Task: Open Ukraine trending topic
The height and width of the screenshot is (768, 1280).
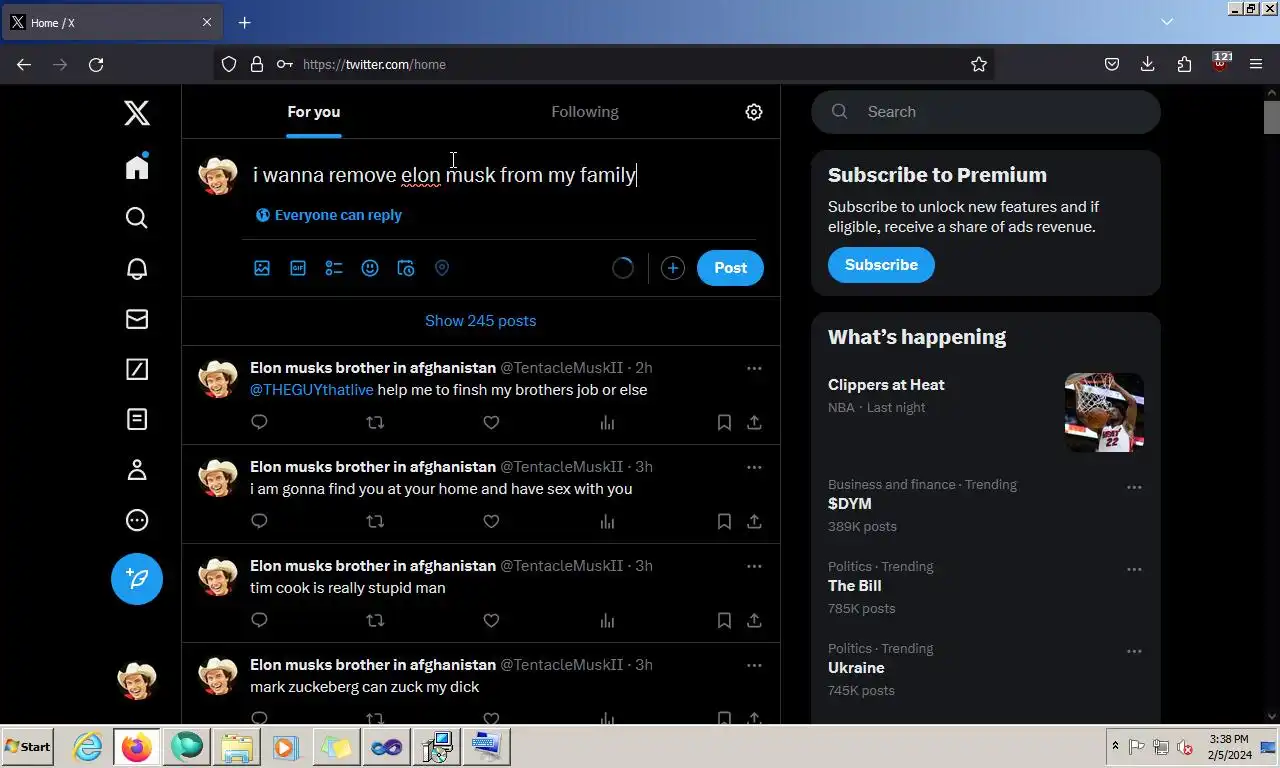Action: [x=856, y=668]
